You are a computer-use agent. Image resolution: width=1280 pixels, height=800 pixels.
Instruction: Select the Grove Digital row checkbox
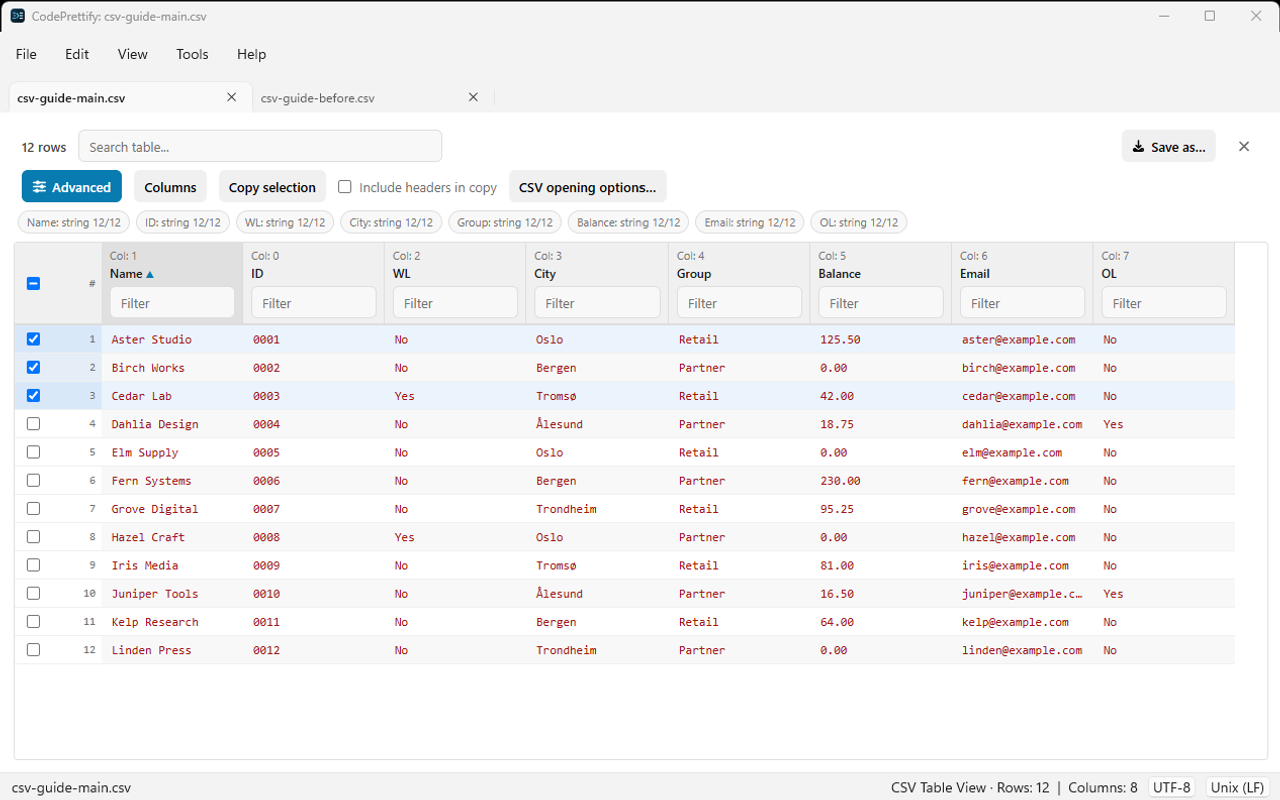[x=33, y=508]
